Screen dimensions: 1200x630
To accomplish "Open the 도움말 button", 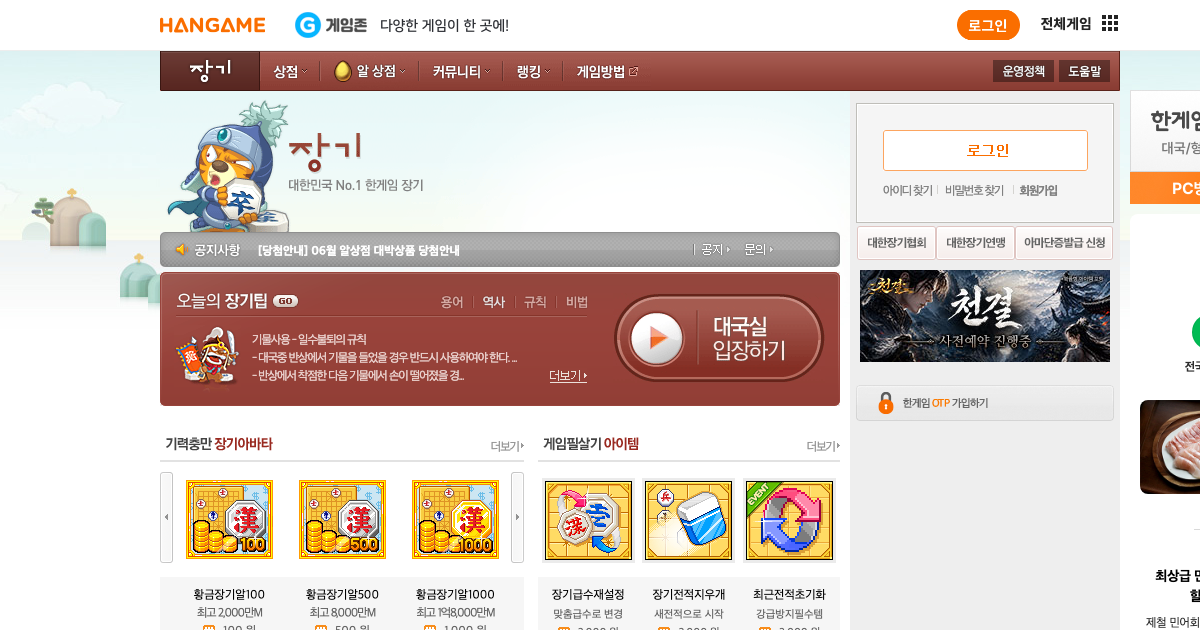I will pyautogui.click(x=1084, y=71).
